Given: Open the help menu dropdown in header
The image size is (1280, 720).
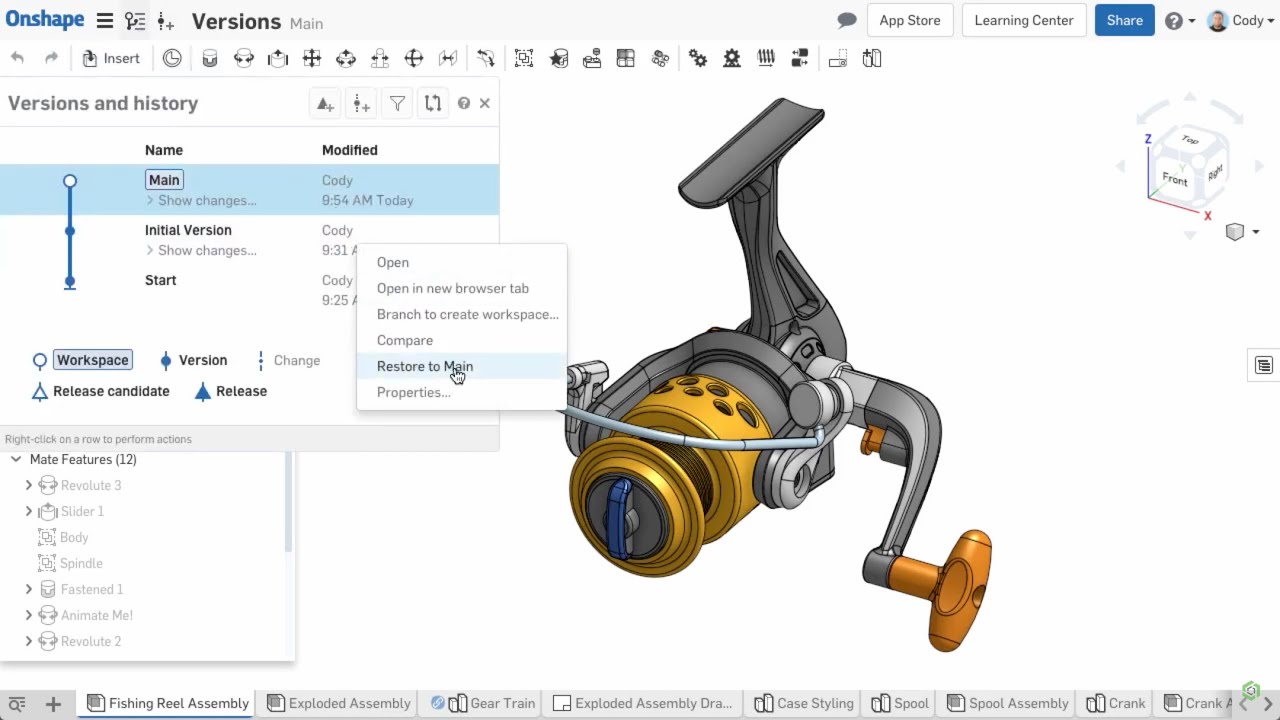Looking at the screenshot, I should [x=1180, y=21].
